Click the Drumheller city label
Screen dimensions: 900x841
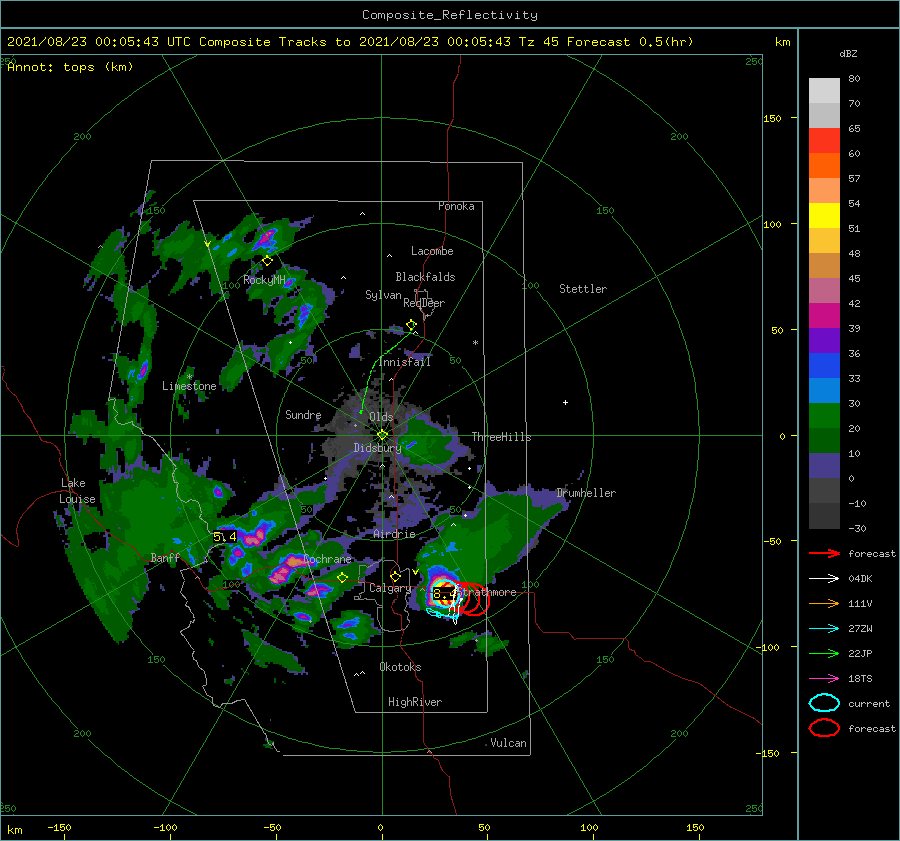pos(586,493)
